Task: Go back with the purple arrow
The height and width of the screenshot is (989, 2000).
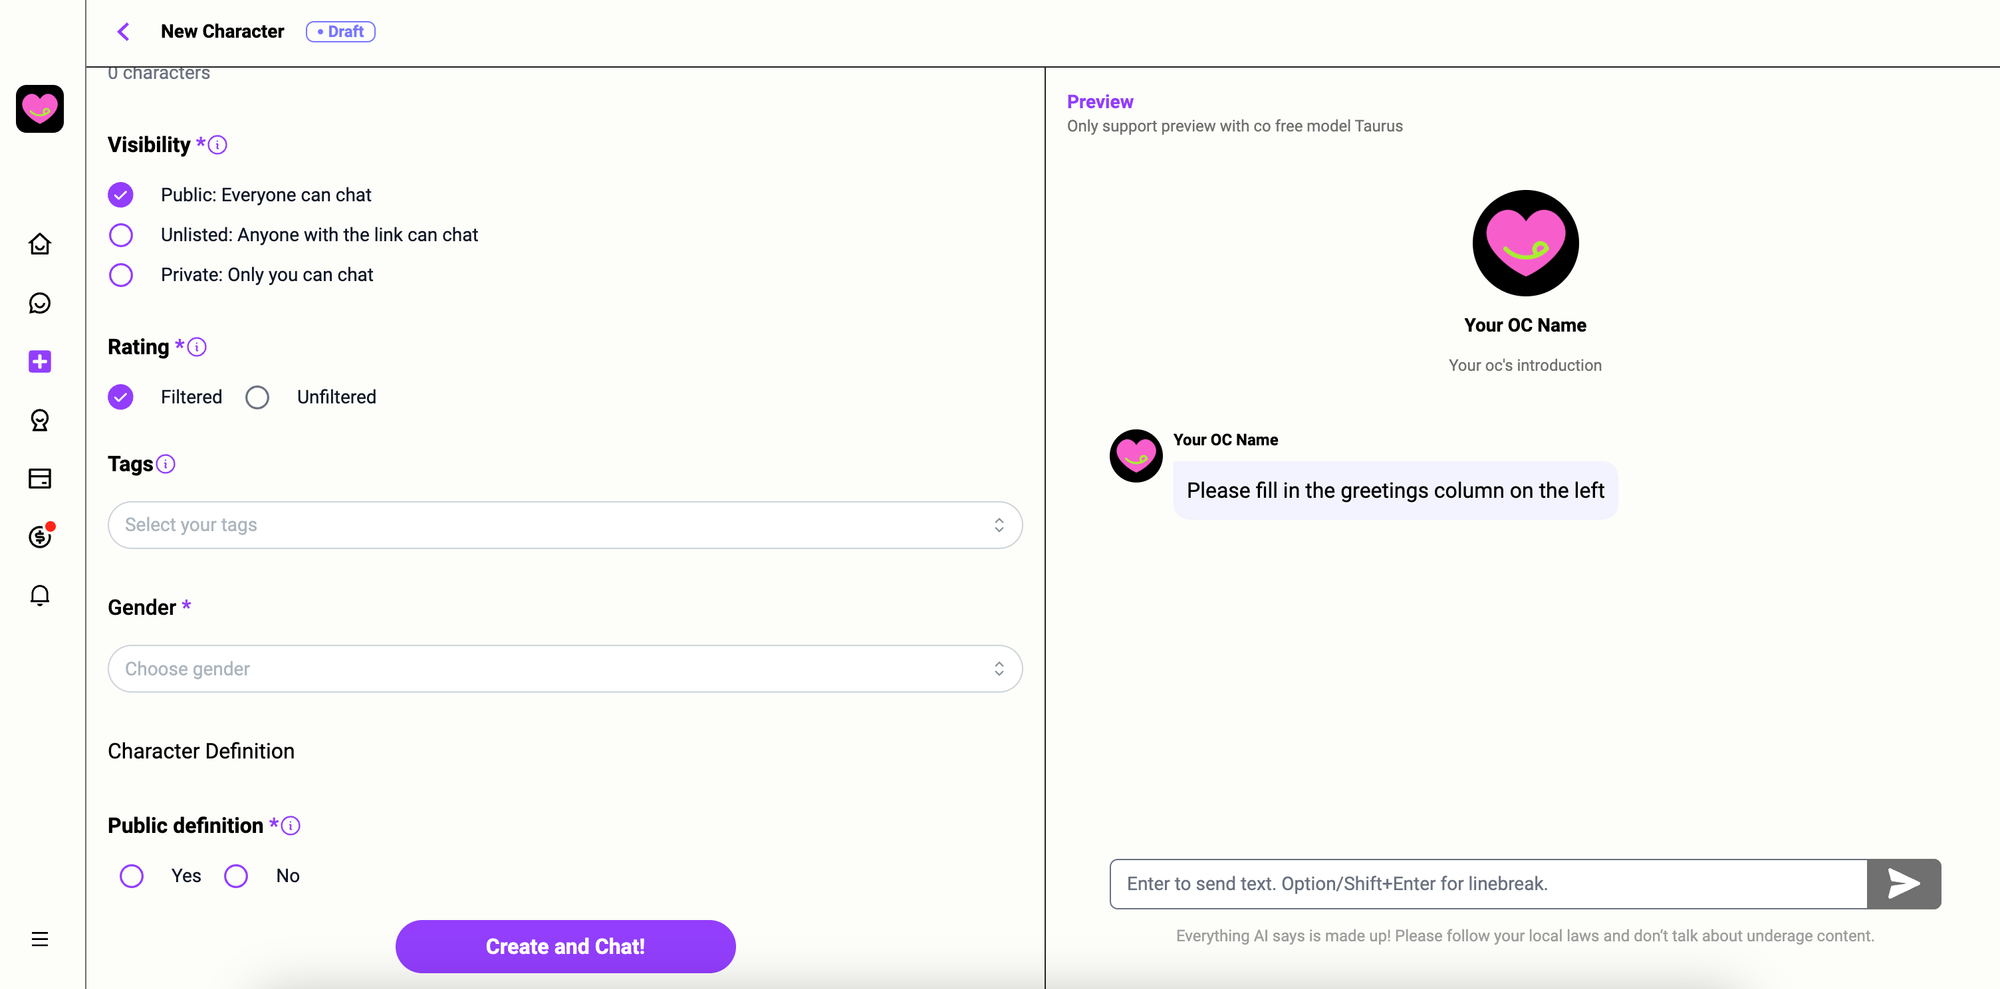Action: (x=123, y=32)
